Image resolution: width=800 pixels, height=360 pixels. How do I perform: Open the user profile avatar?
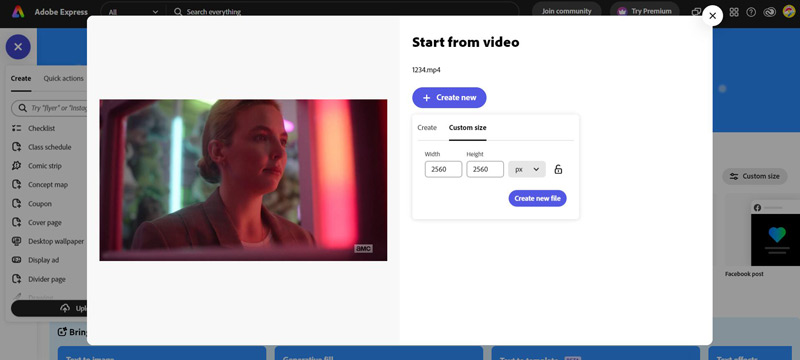[789, 11]
